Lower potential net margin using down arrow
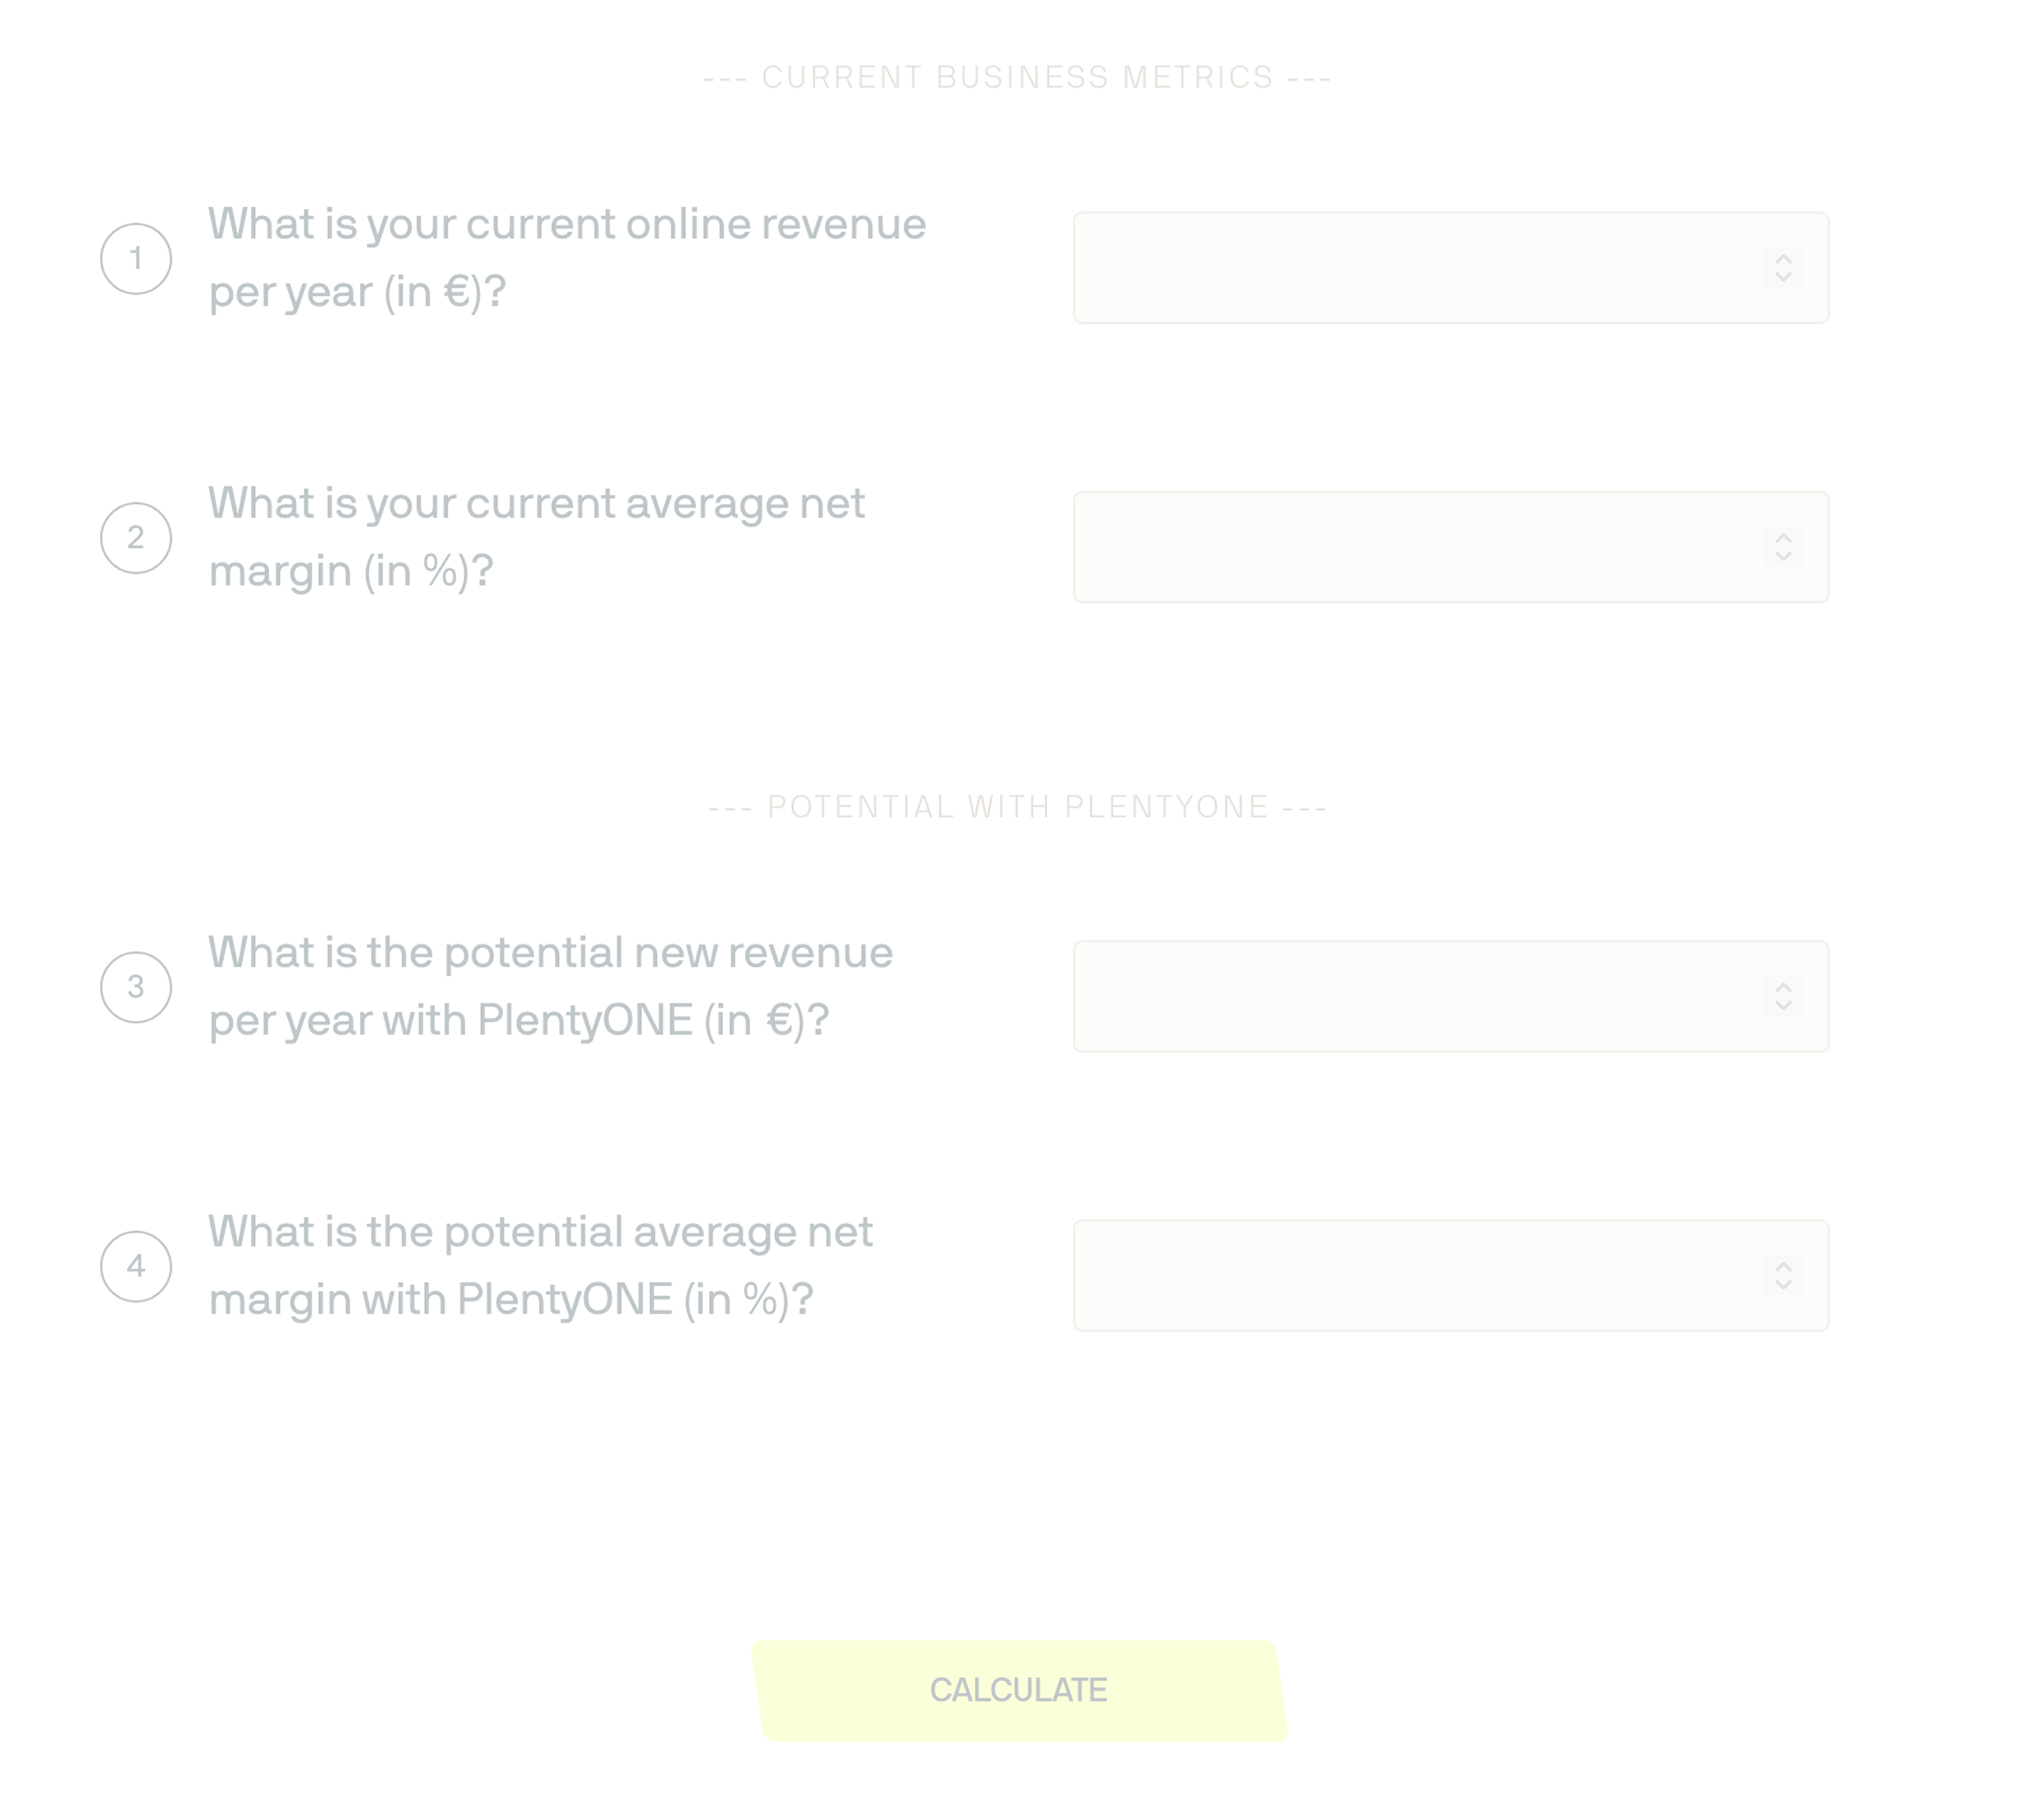Viewport: 2044px width, 1815px height. pyautogui.click(x=1783, y=1283)
